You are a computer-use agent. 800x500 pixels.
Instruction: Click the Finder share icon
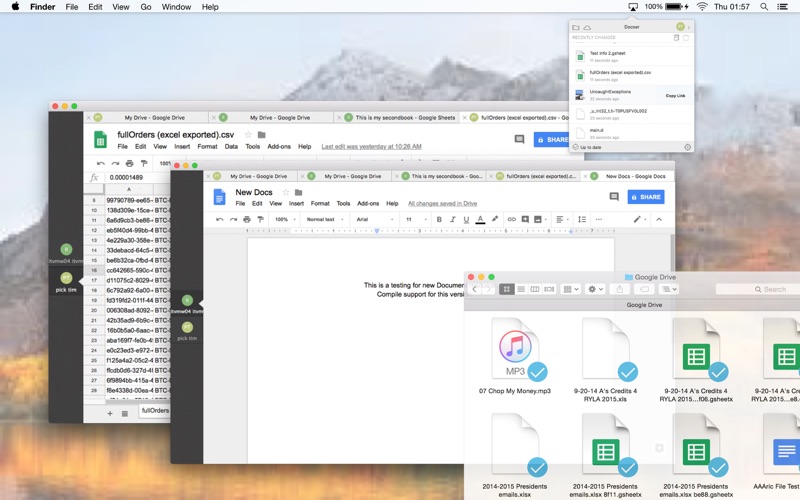[619, 289]
